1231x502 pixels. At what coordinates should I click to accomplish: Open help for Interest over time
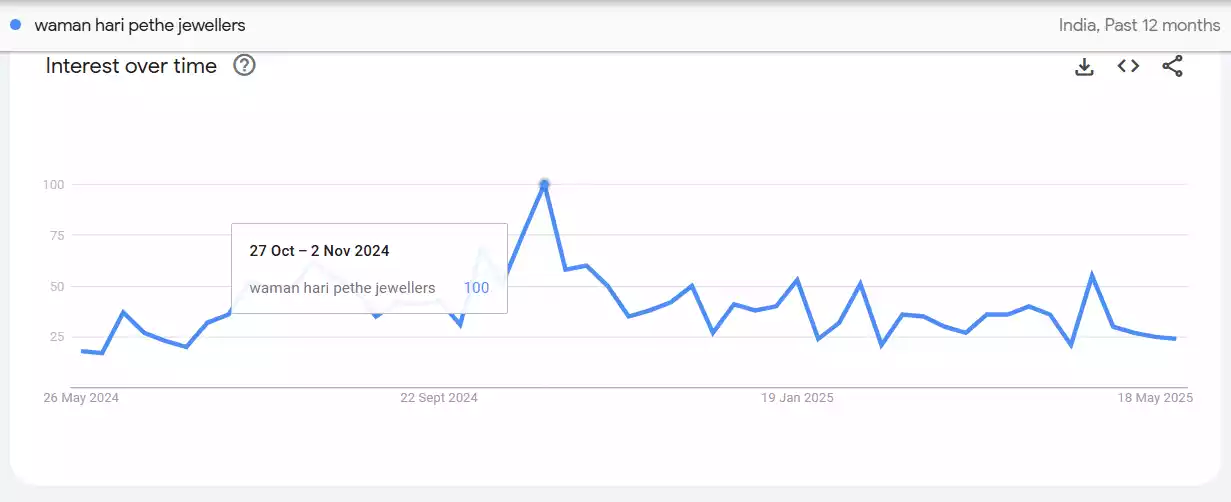click(x=244, y=66)
